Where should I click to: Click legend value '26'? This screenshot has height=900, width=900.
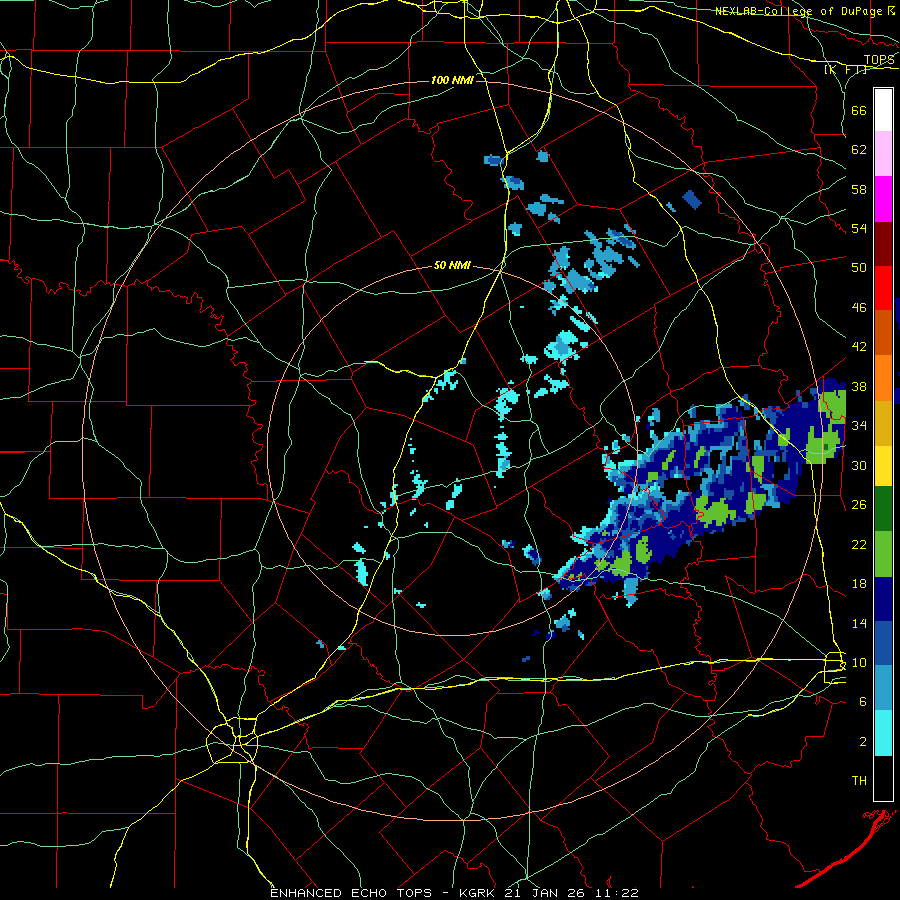pyautogui.click(x=859, y=505)
